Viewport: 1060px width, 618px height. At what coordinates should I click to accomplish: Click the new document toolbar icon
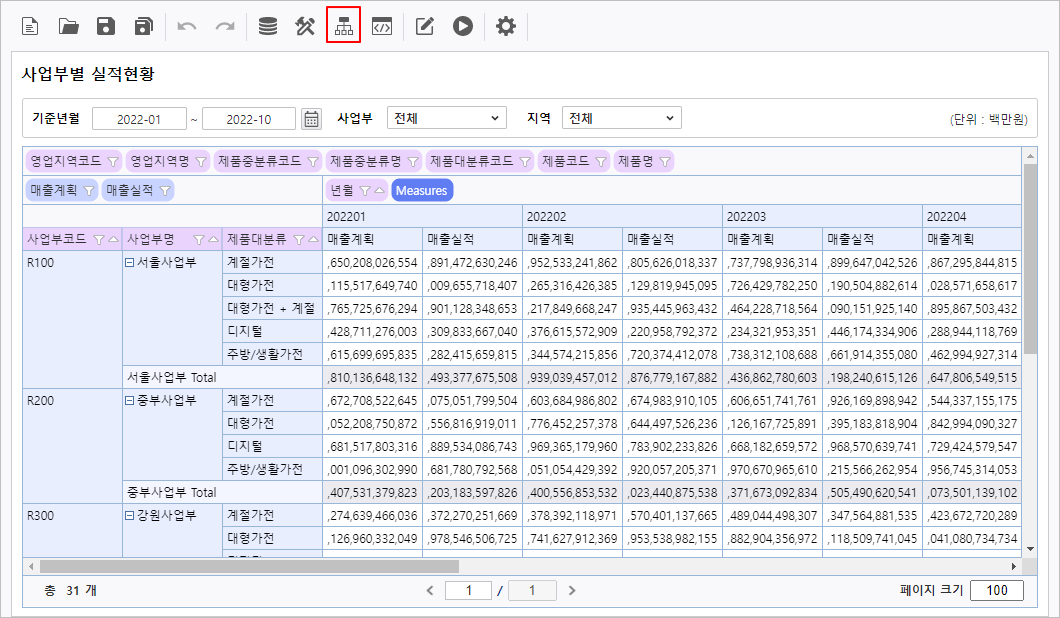[x=31, y=27]
